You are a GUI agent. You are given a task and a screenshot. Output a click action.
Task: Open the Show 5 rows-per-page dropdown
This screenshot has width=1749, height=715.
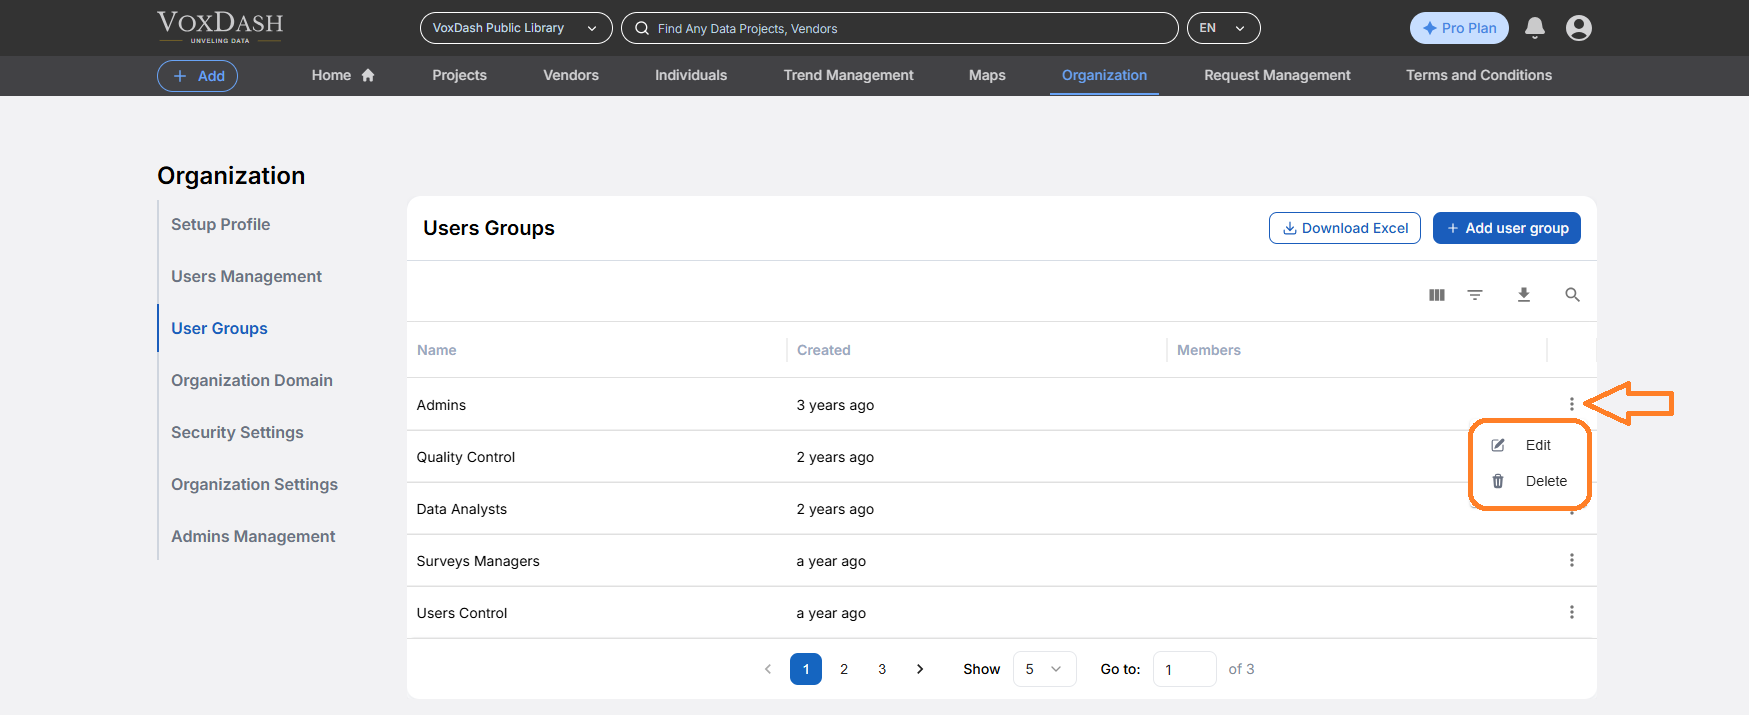[1044, 669]
